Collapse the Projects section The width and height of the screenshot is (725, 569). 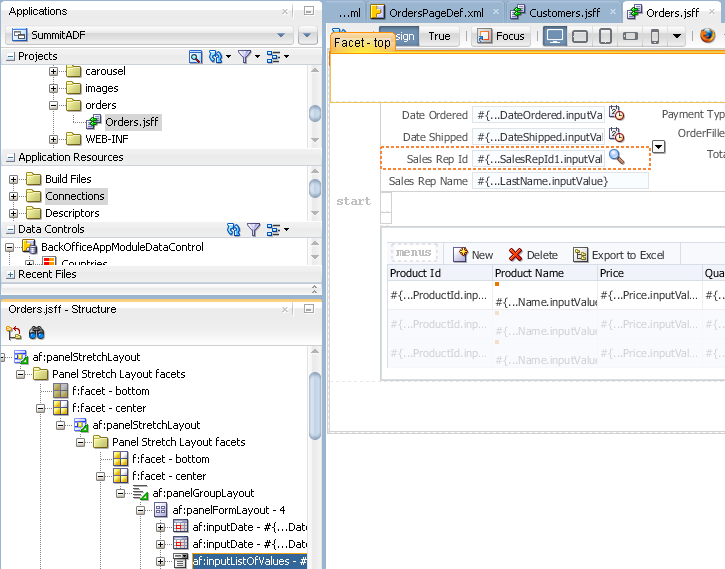pyautogui.click(x=10, y=57)
